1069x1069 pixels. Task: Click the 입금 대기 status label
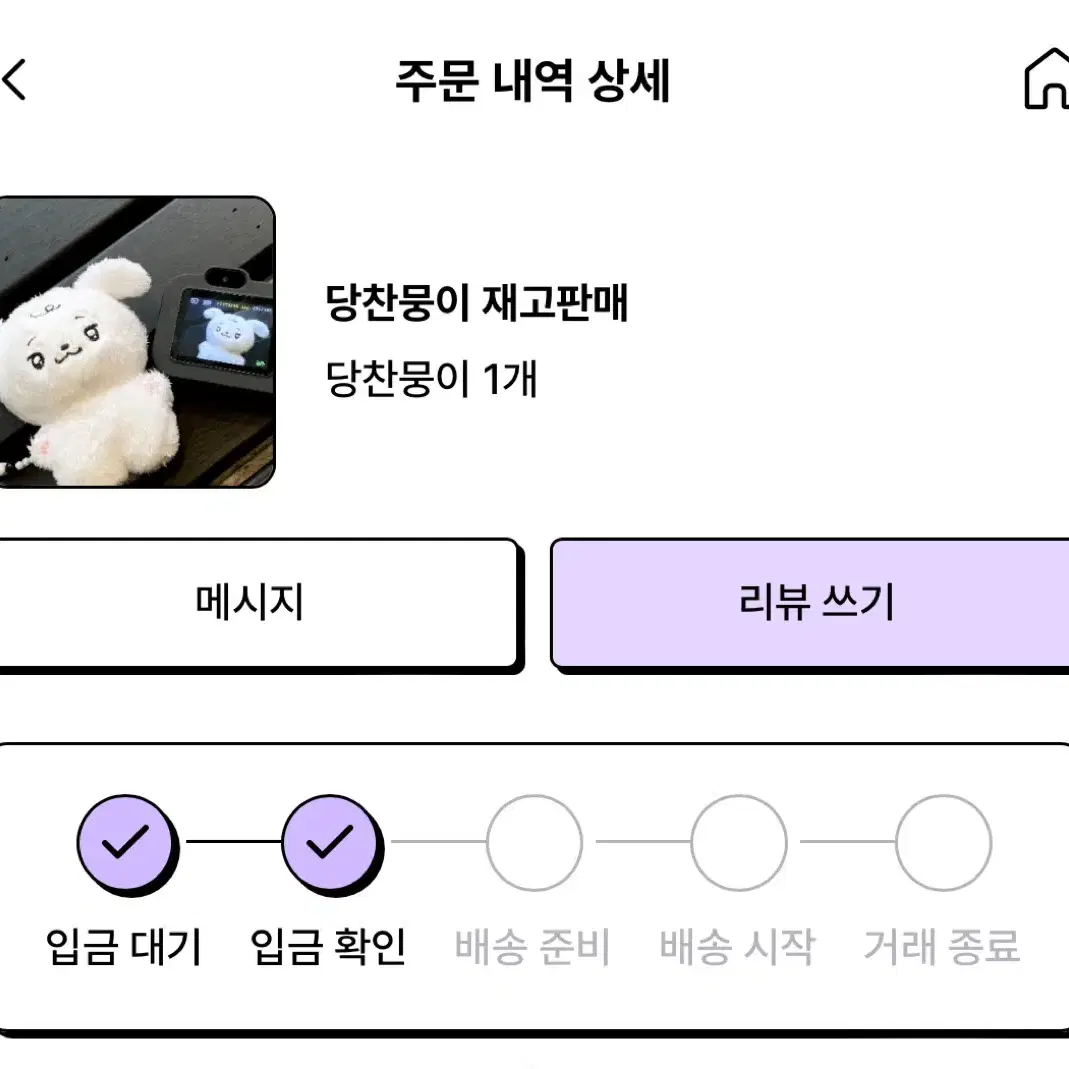click(124, 947)
